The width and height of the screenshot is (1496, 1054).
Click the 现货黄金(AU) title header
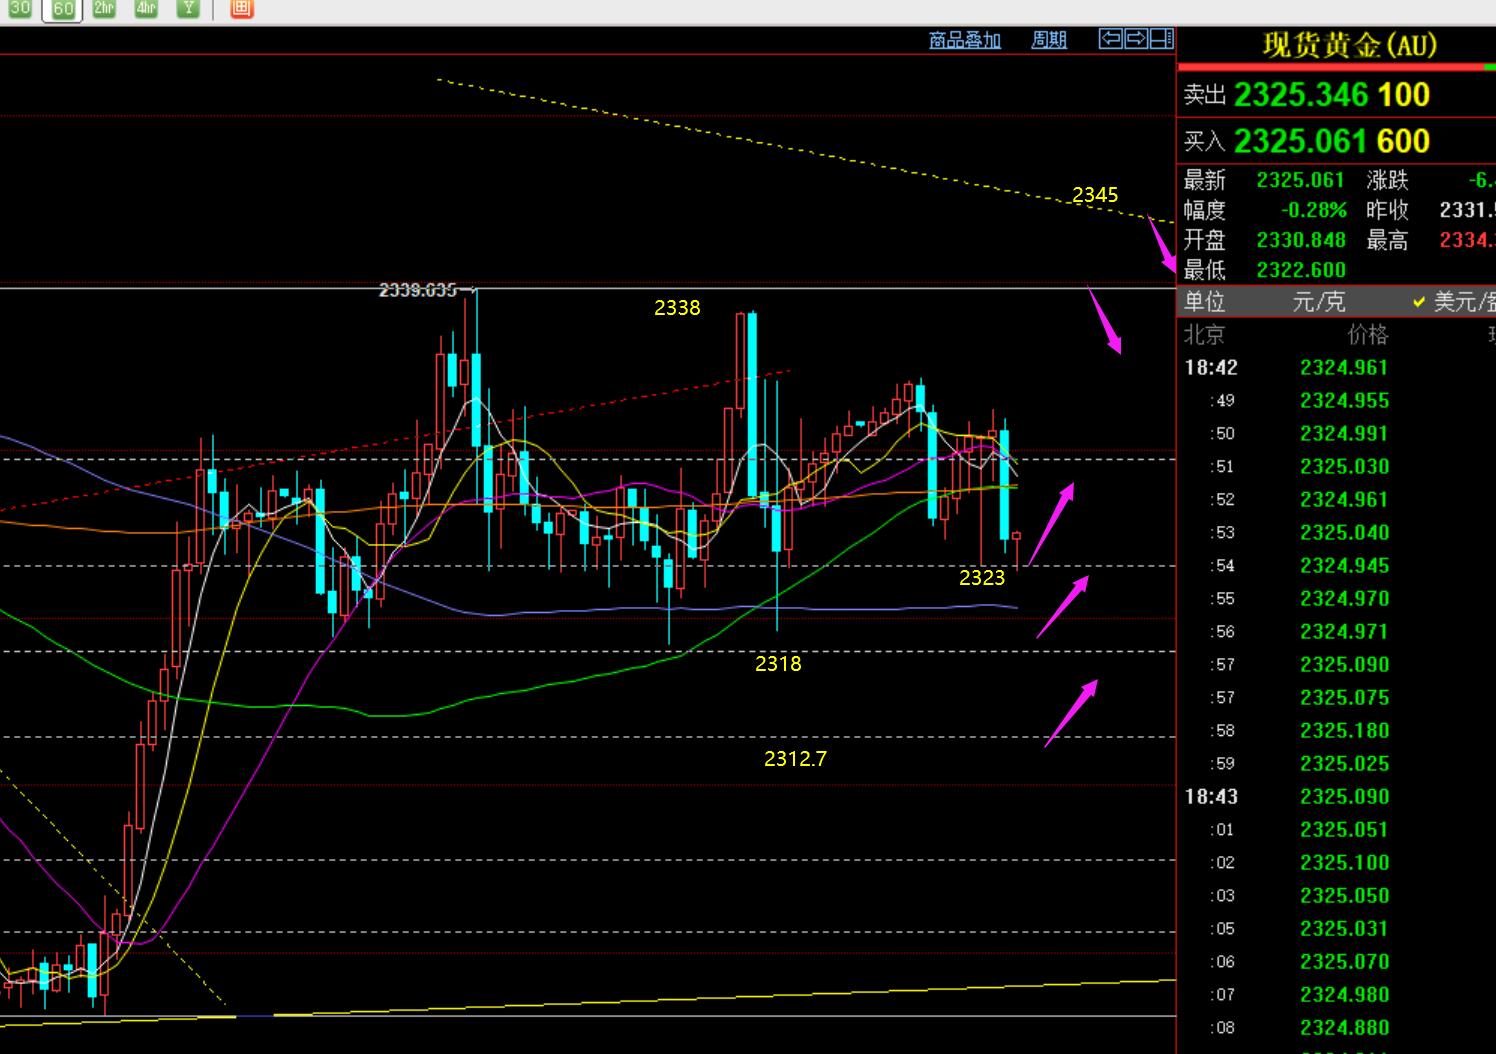[x=1349, y=45]
